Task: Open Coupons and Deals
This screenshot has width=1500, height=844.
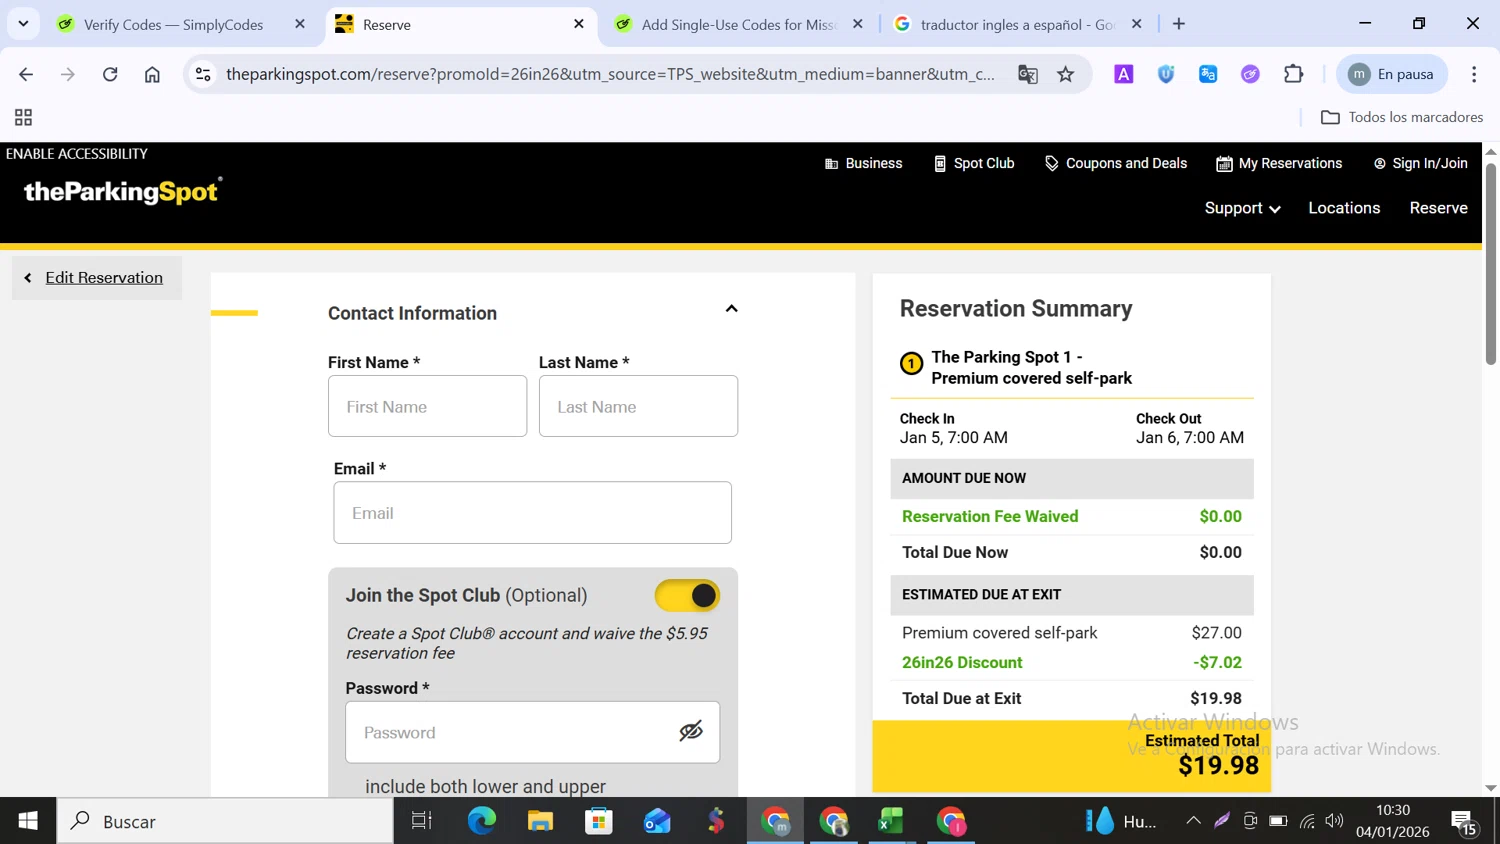Action: pyautogui.click(x=1116, y=163)
